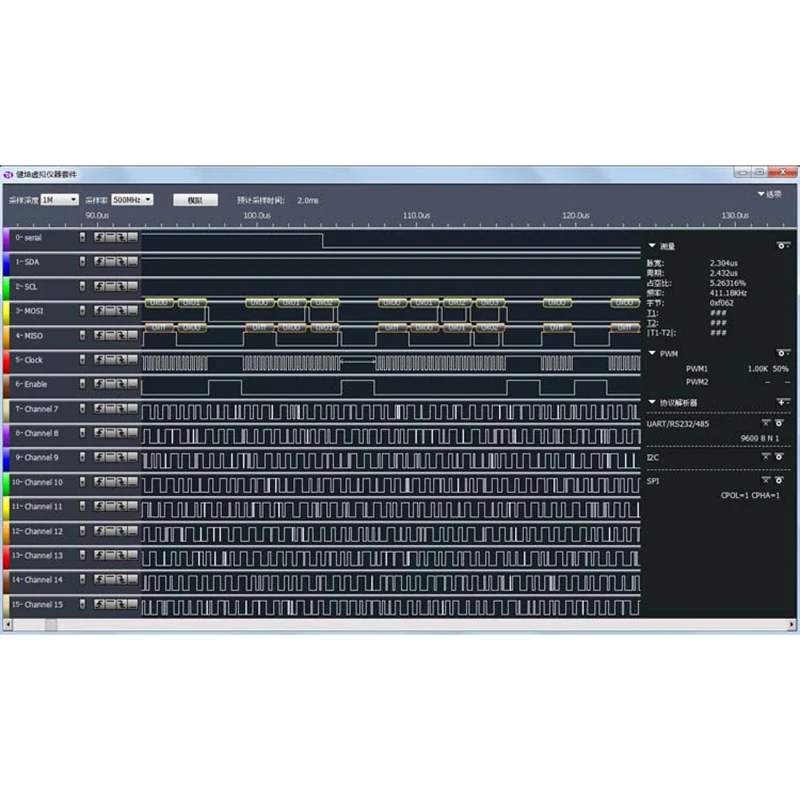
Task: Remove the I2C protocol decoder
Action: pyautogui.click(x=766, y=457)
